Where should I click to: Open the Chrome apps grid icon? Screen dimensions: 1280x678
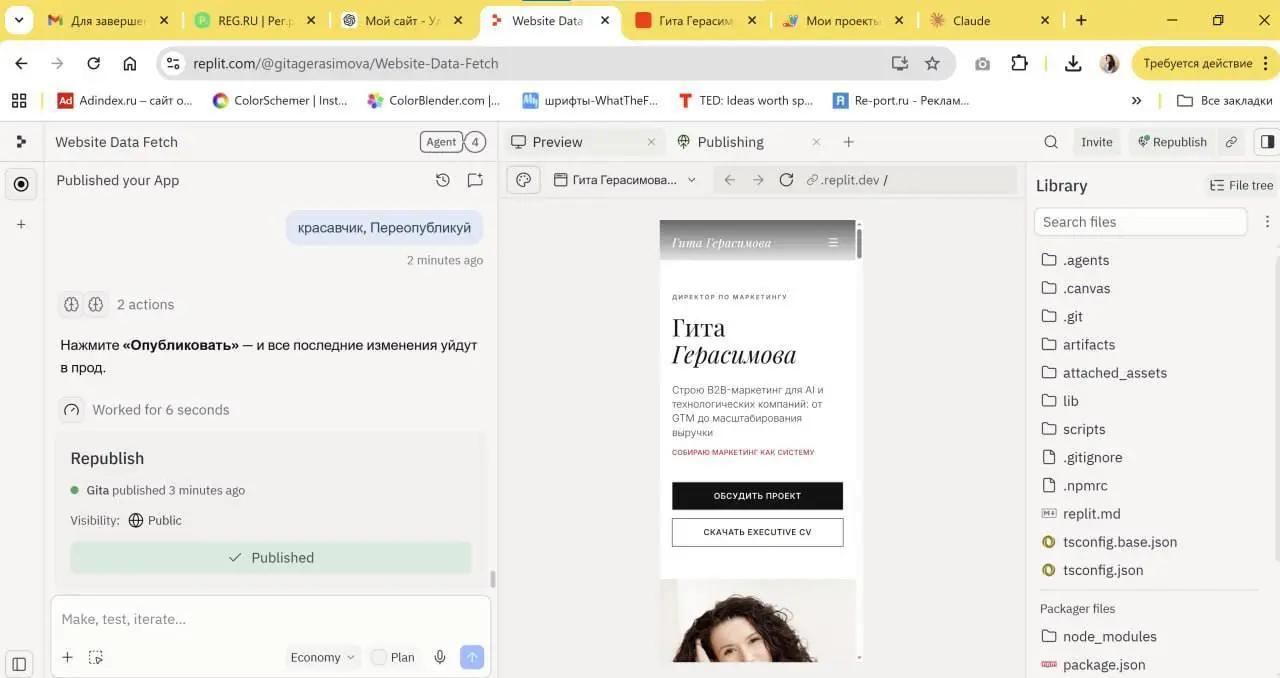(19, 100)
